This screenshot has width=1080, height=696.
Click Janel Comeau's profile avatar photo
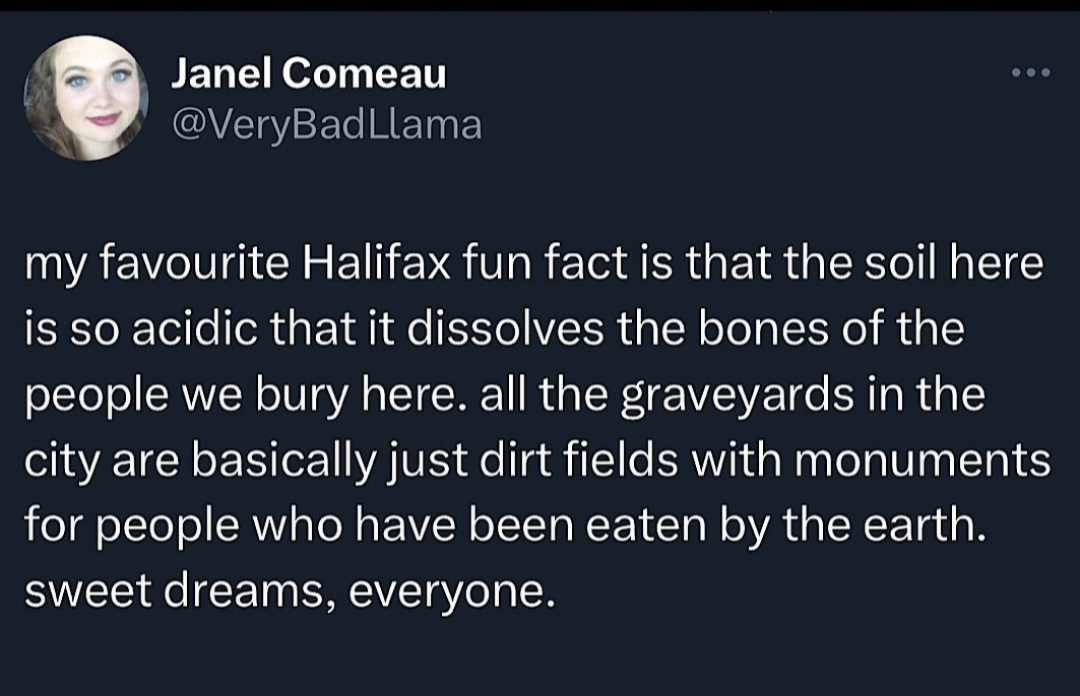pyautogui.click(x=86, y=98)
